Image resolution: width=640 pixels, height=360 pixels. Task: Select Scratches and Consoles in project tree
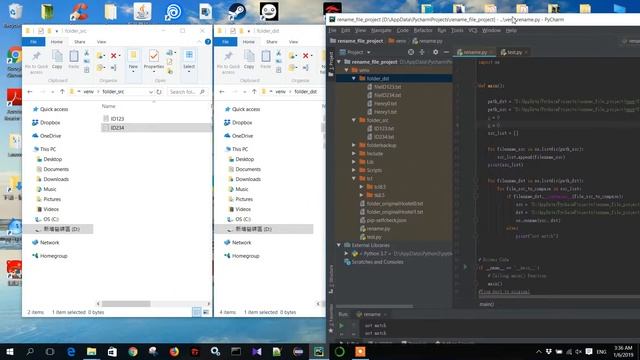(x=377, y=262)
